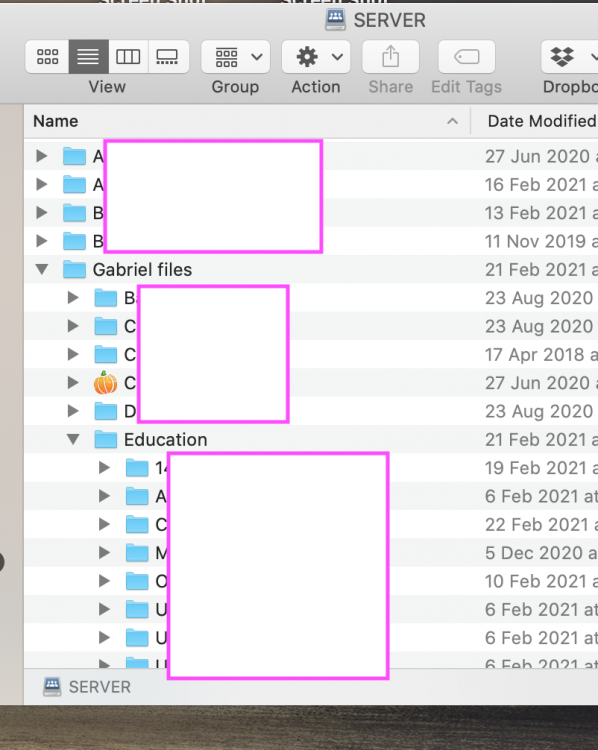Click the date in the Gabriel files row
Image resolution: width=598 pixels, height=750 pixels.
coord(541,270)
